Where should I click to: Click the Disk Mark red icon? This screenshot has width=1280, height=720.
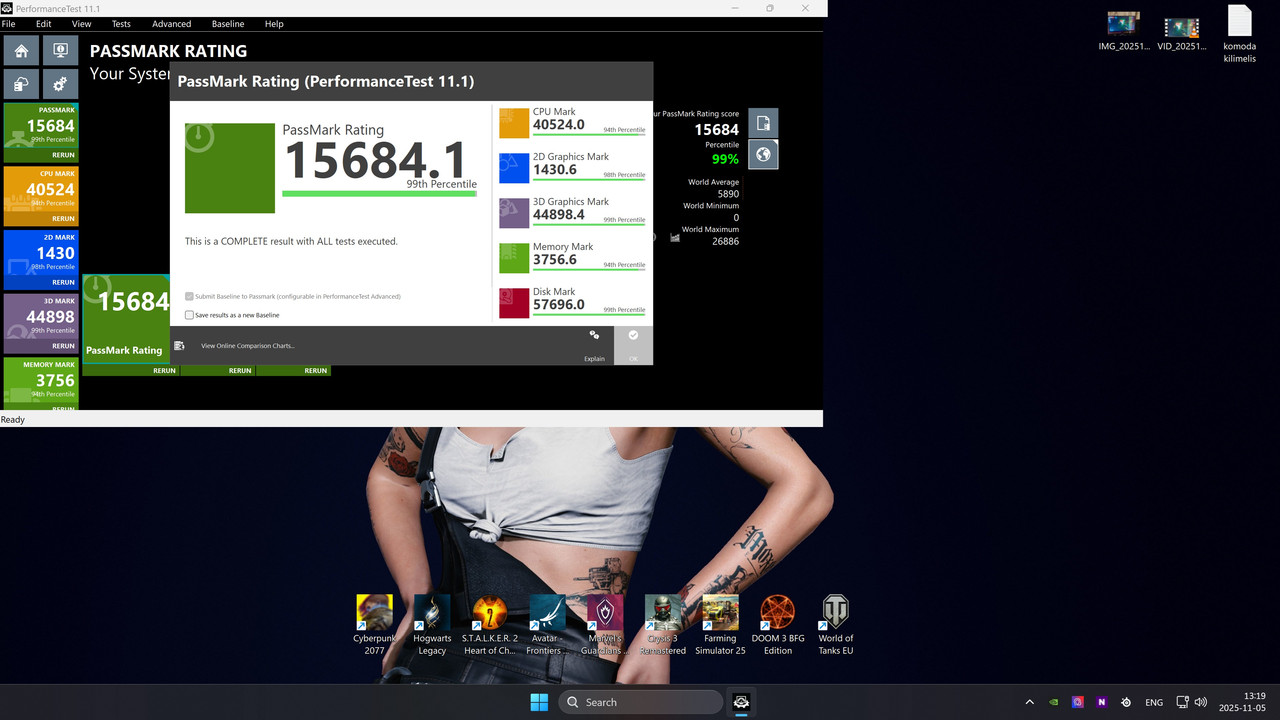click(x=514, y=303)
